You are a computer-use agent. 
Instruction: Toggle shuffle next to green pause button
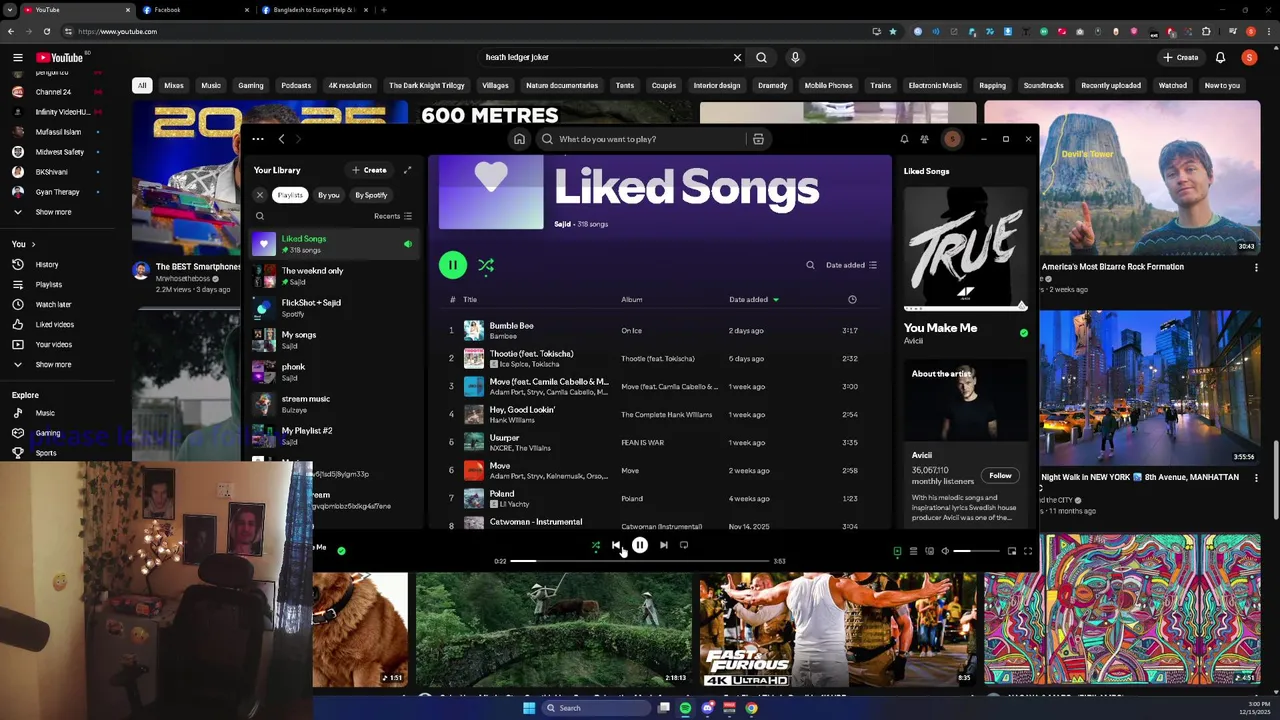(486, 265)
